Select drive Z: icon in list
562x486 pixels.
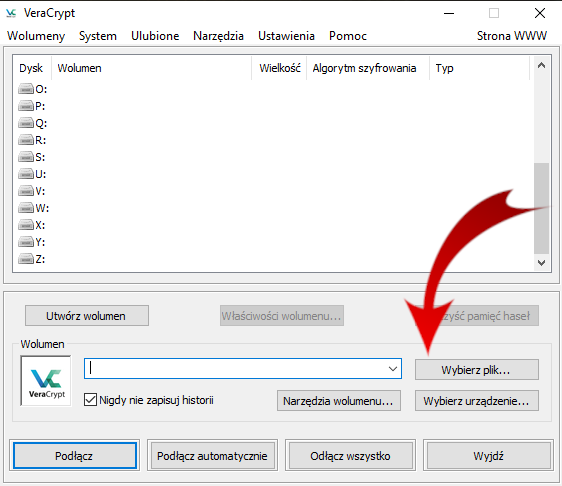[26, 259]
